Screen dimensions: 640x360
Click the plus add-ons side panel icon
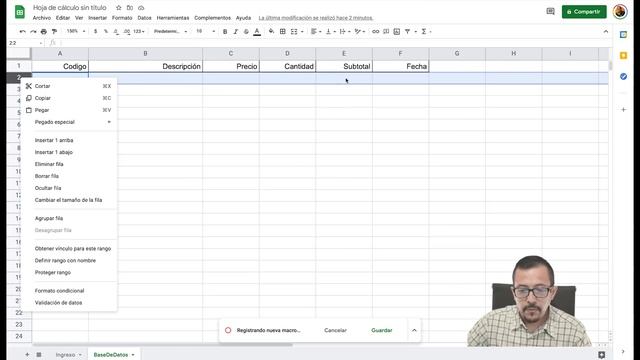coord(623,109)
